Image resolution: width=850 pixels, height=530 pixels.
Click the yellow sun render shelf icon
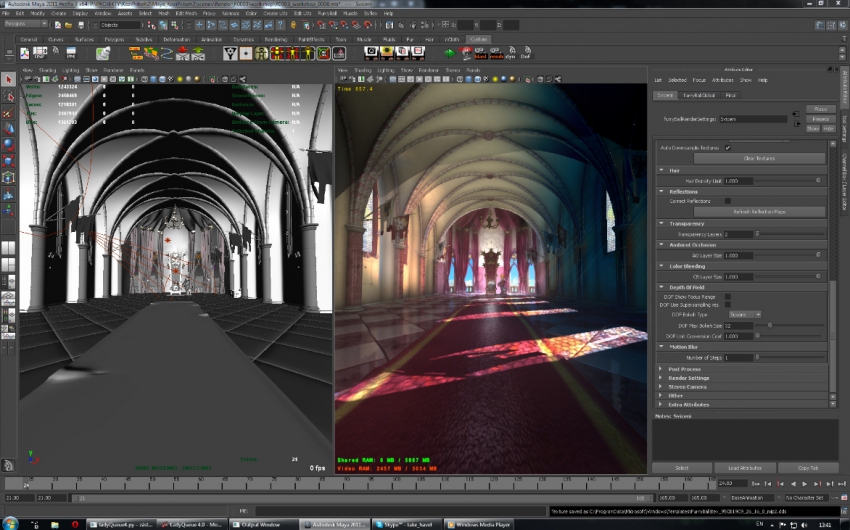[387, 53]
